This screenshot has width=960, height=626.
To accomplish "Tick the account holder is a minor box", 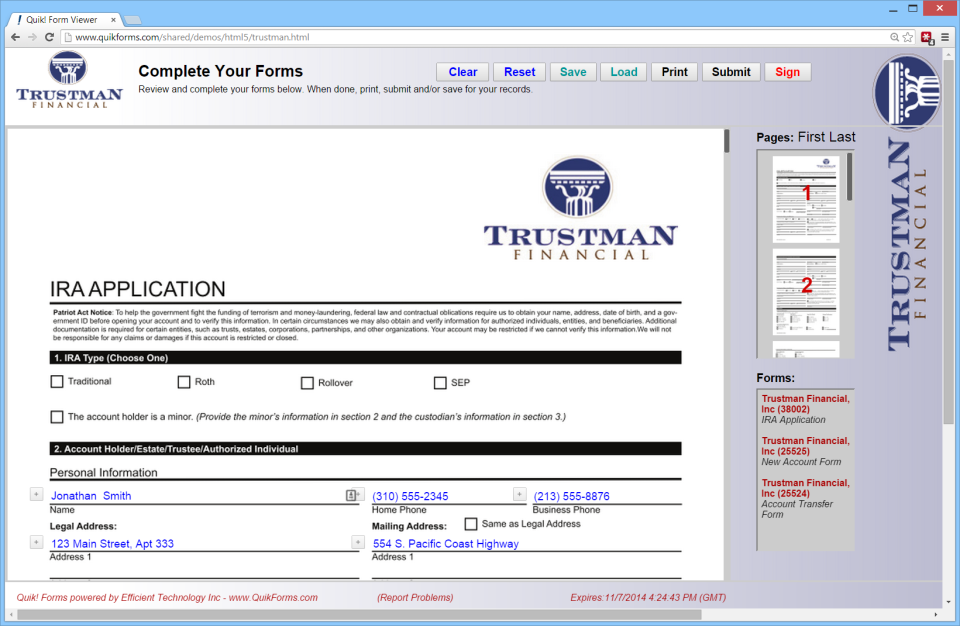I will click(57, 417).
